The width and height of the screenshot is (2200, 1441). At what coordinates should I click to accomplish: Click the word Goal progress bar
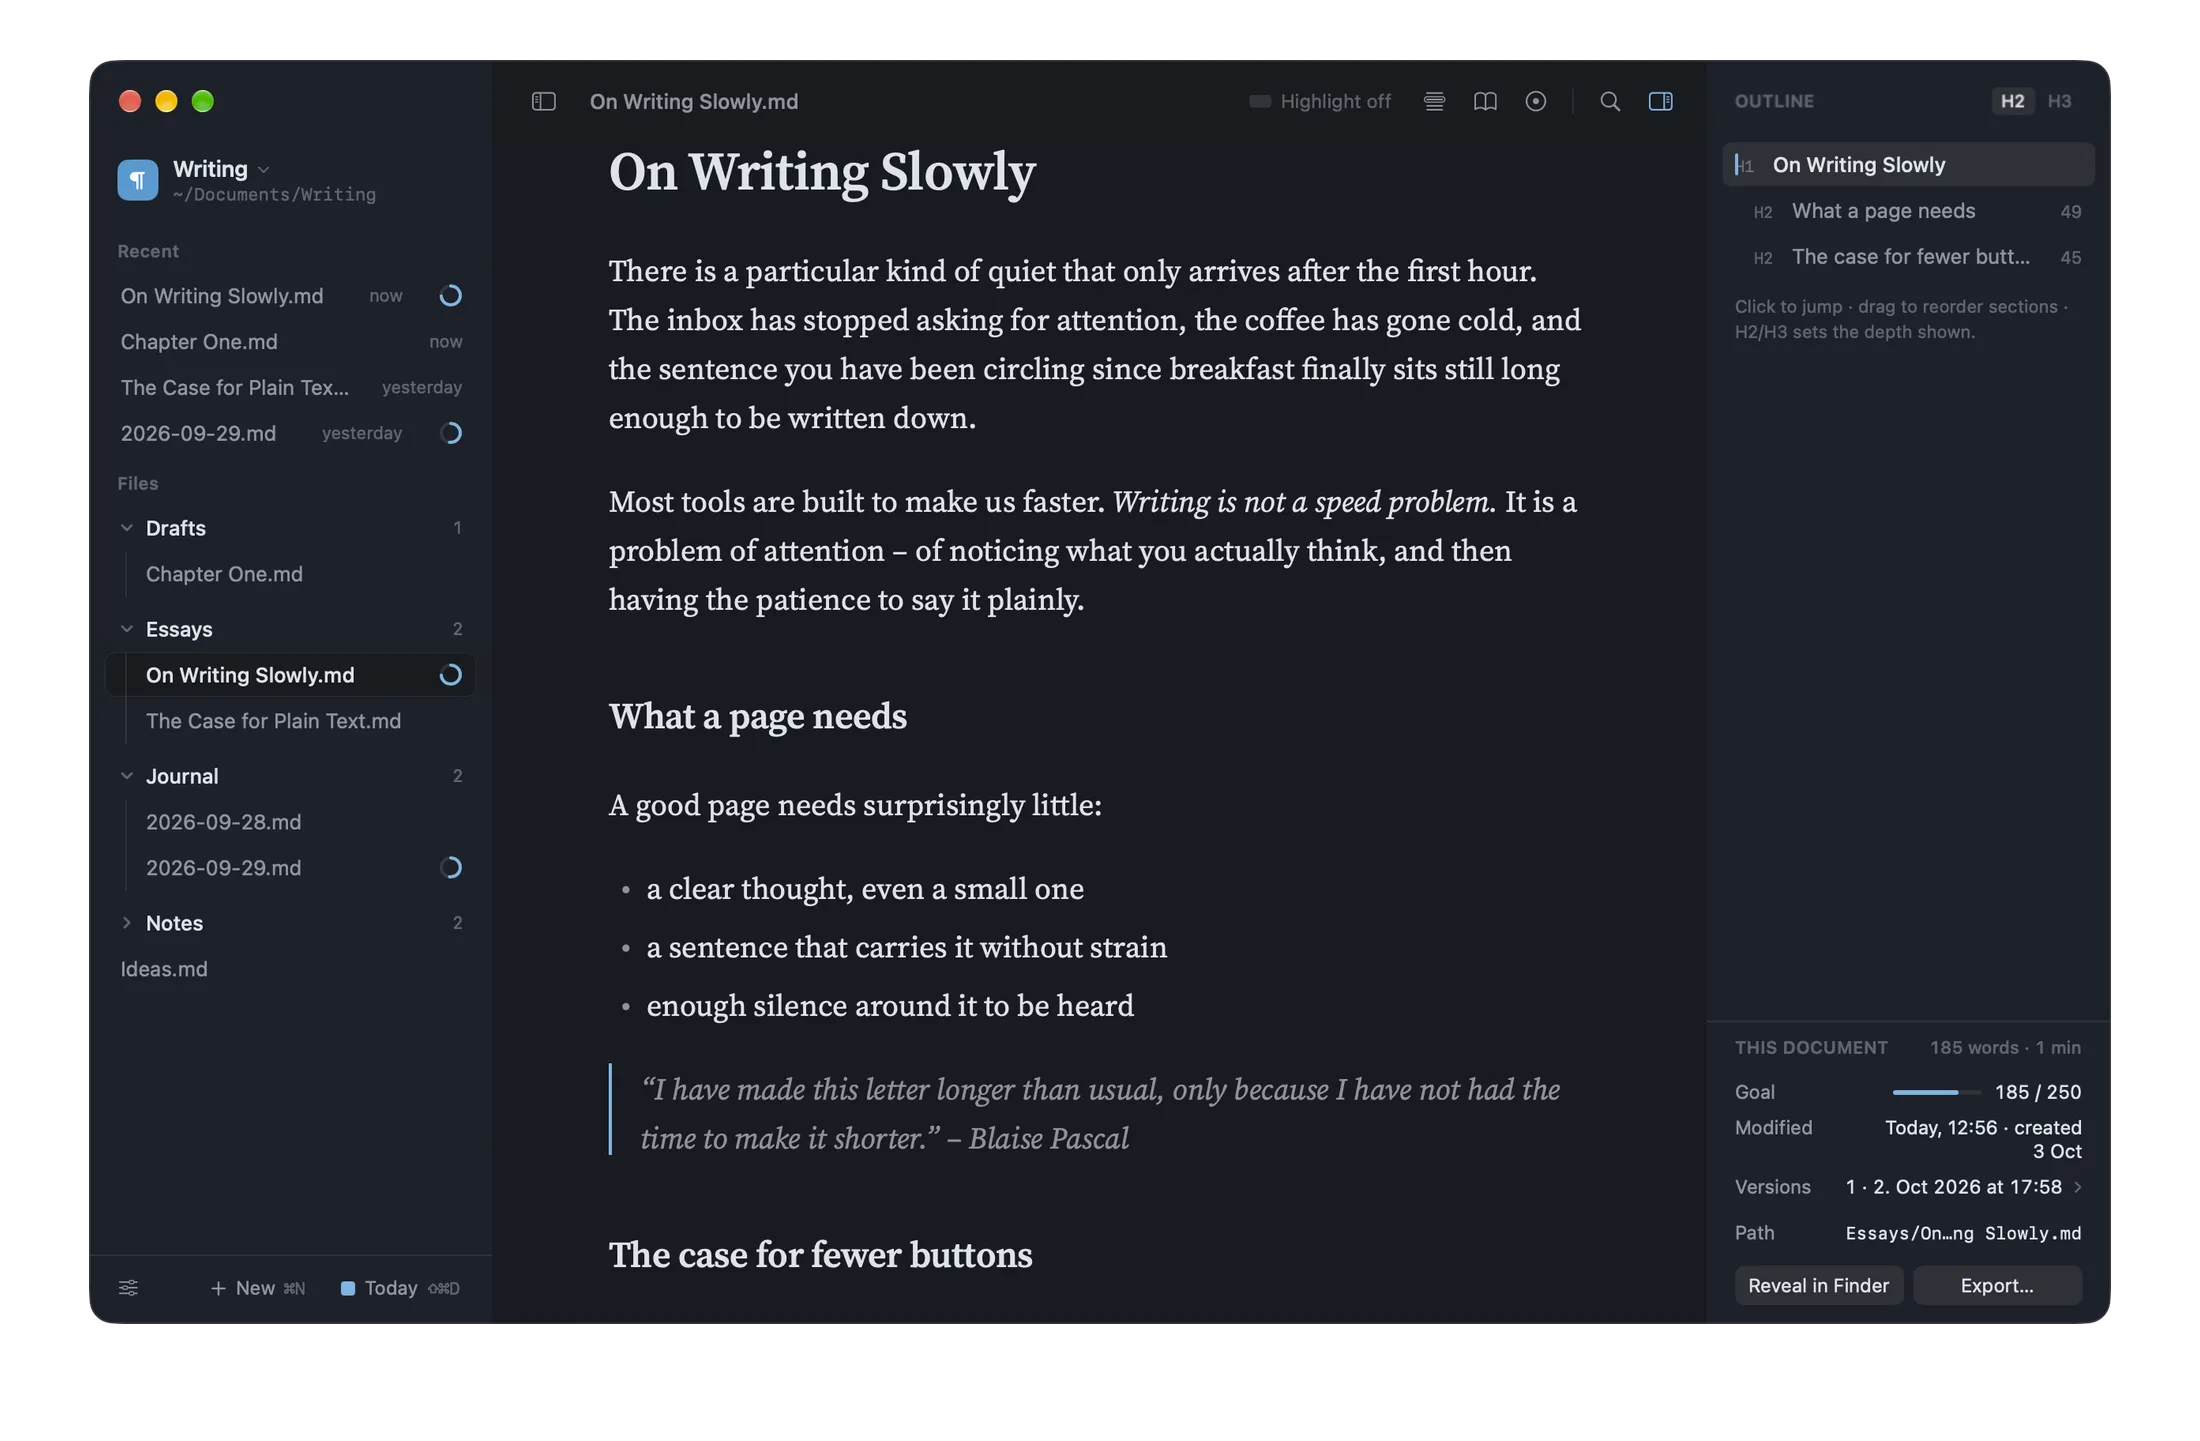pyautogui.click(x=1936, y=1092)
